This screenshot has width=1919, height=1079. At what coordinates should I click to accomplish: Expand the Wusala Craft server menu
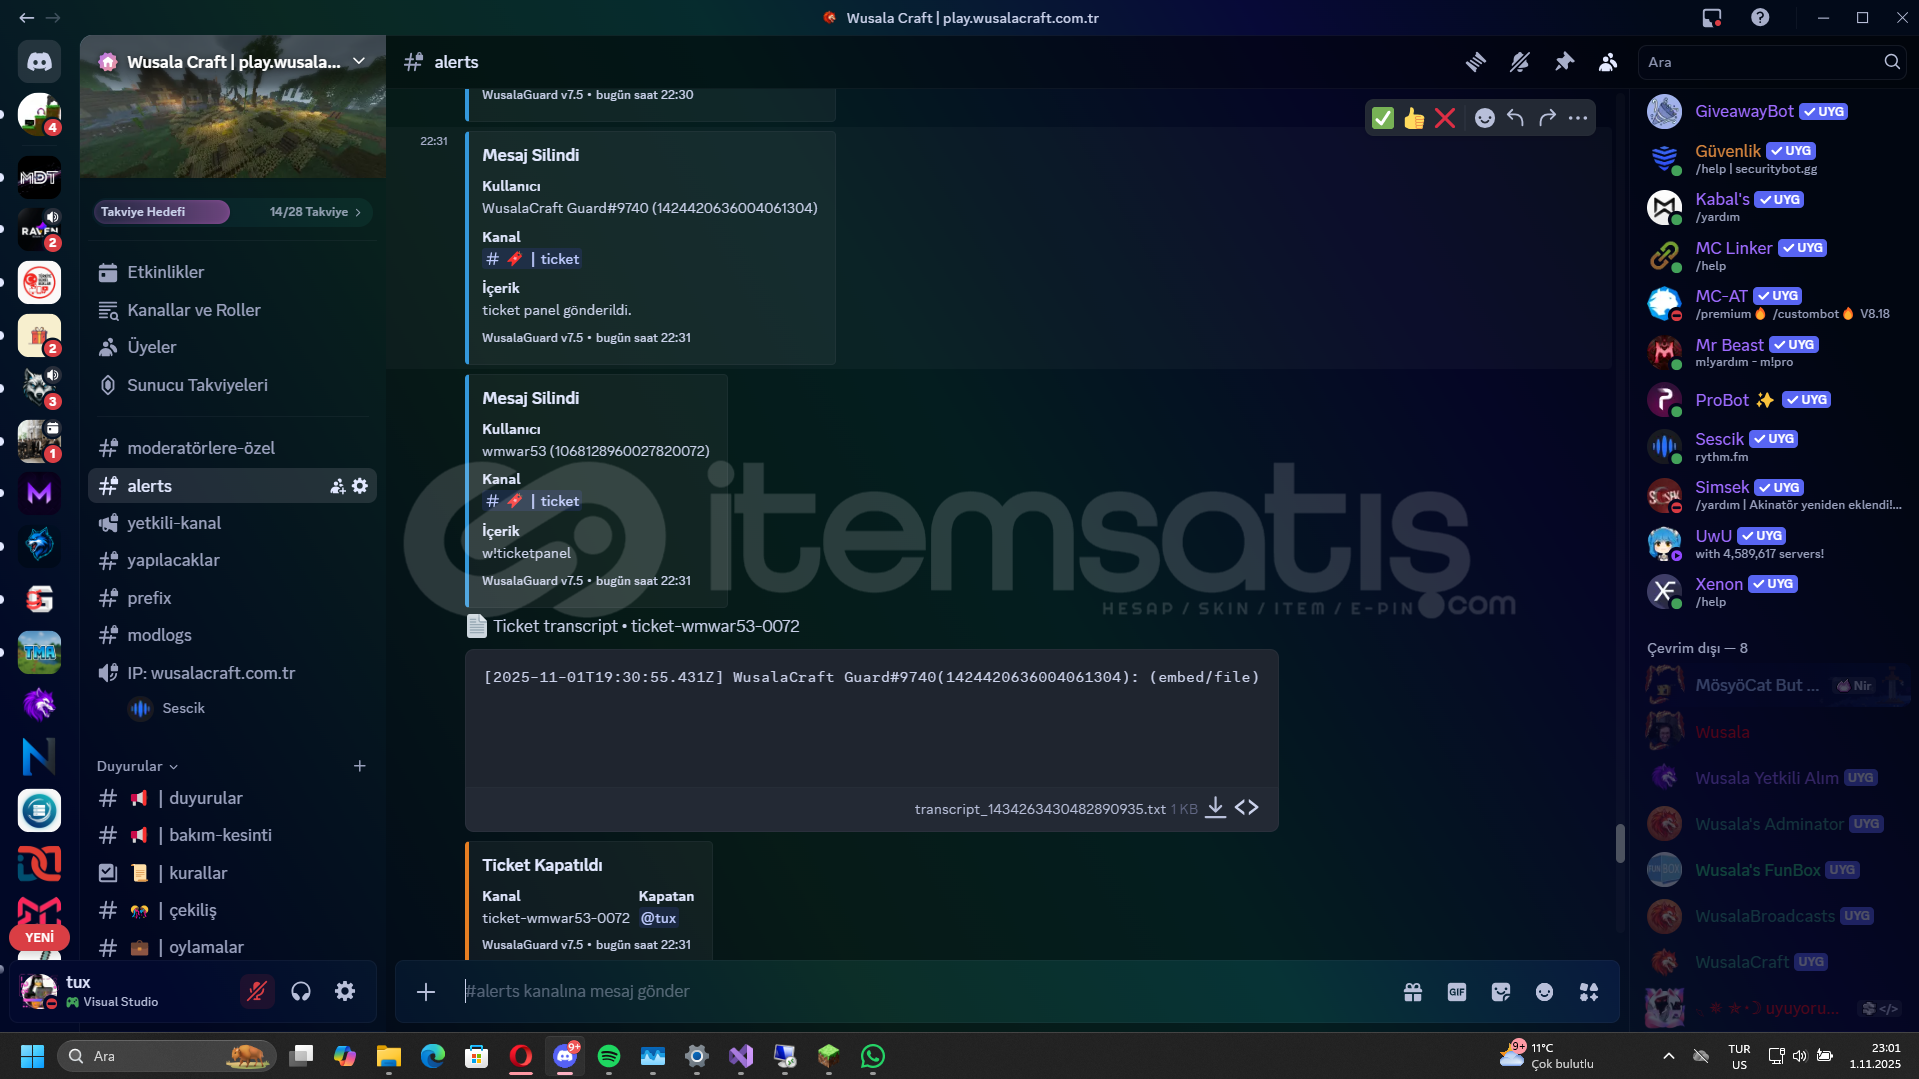(x=358, y=62)
